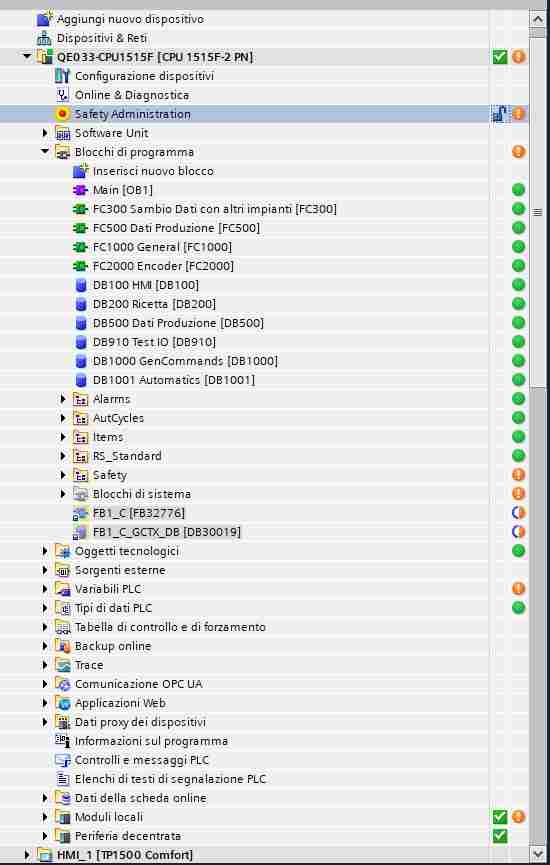Open Inserisci nuovo blocco
Viewport: 550px width, 865px height.
[153, 171]
